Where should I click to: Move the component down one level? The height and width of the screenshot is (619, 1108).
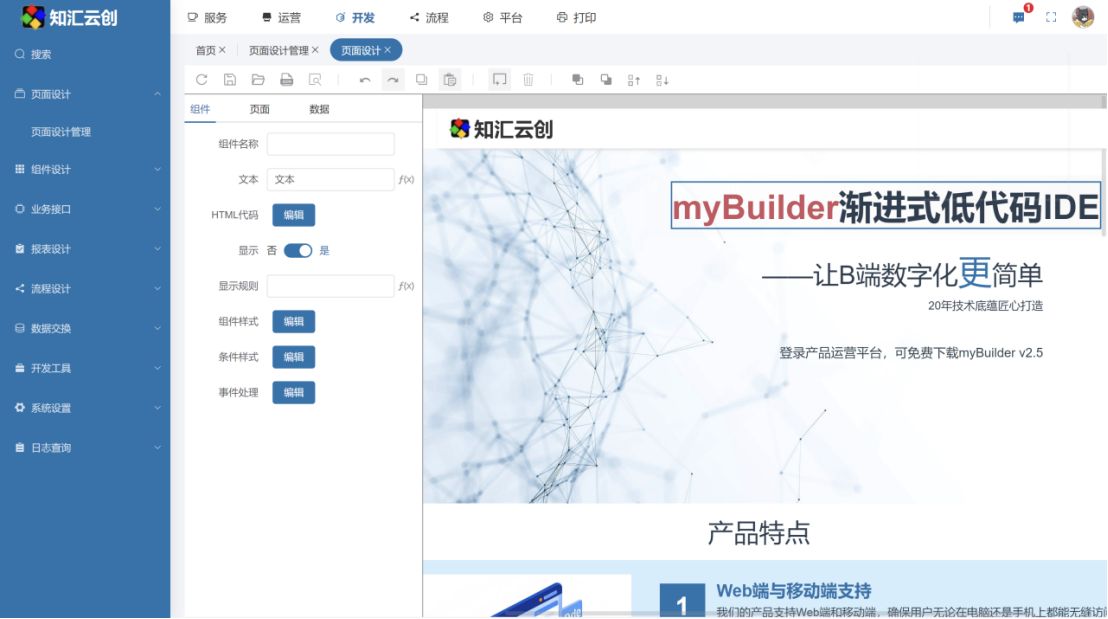662,80
